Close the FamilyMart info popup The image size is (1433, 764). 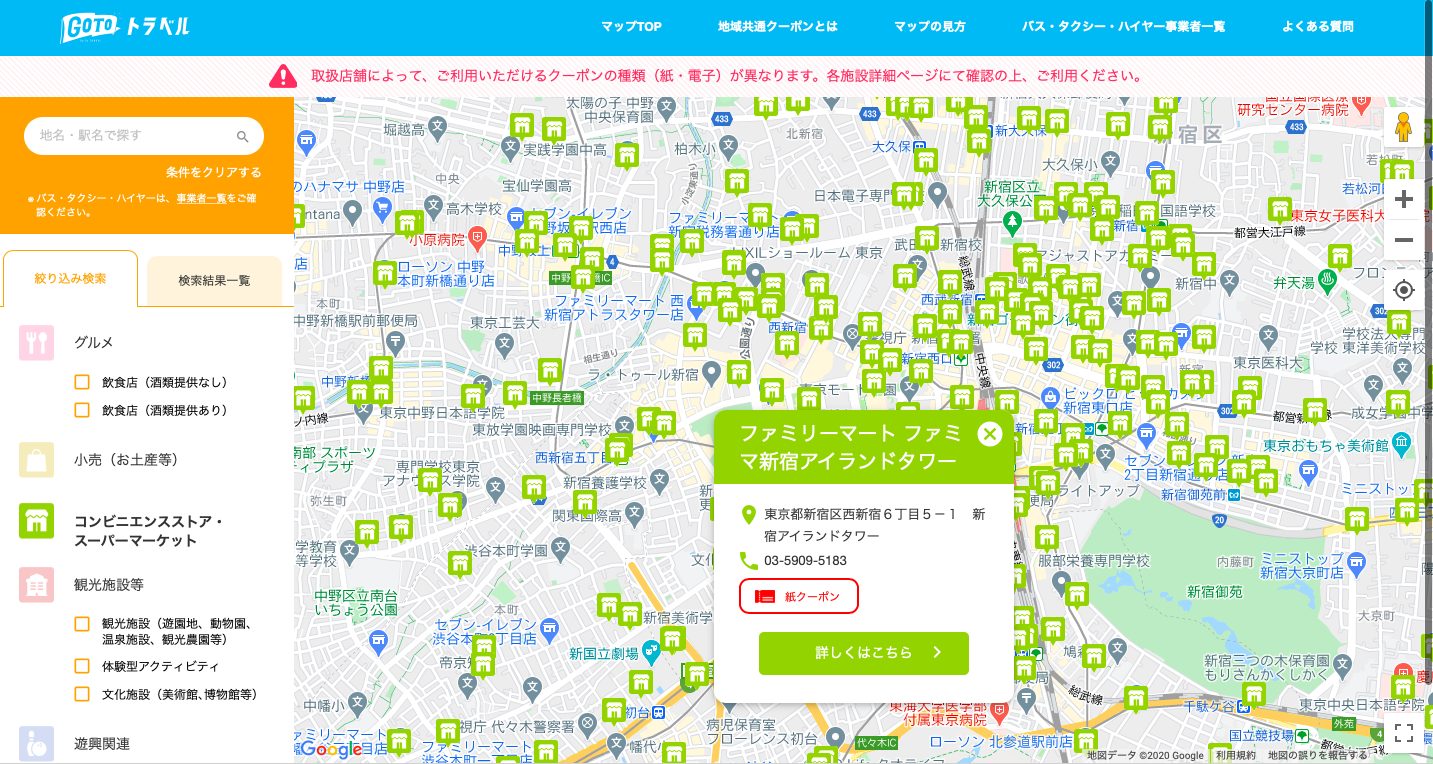(x=989, y=433)
